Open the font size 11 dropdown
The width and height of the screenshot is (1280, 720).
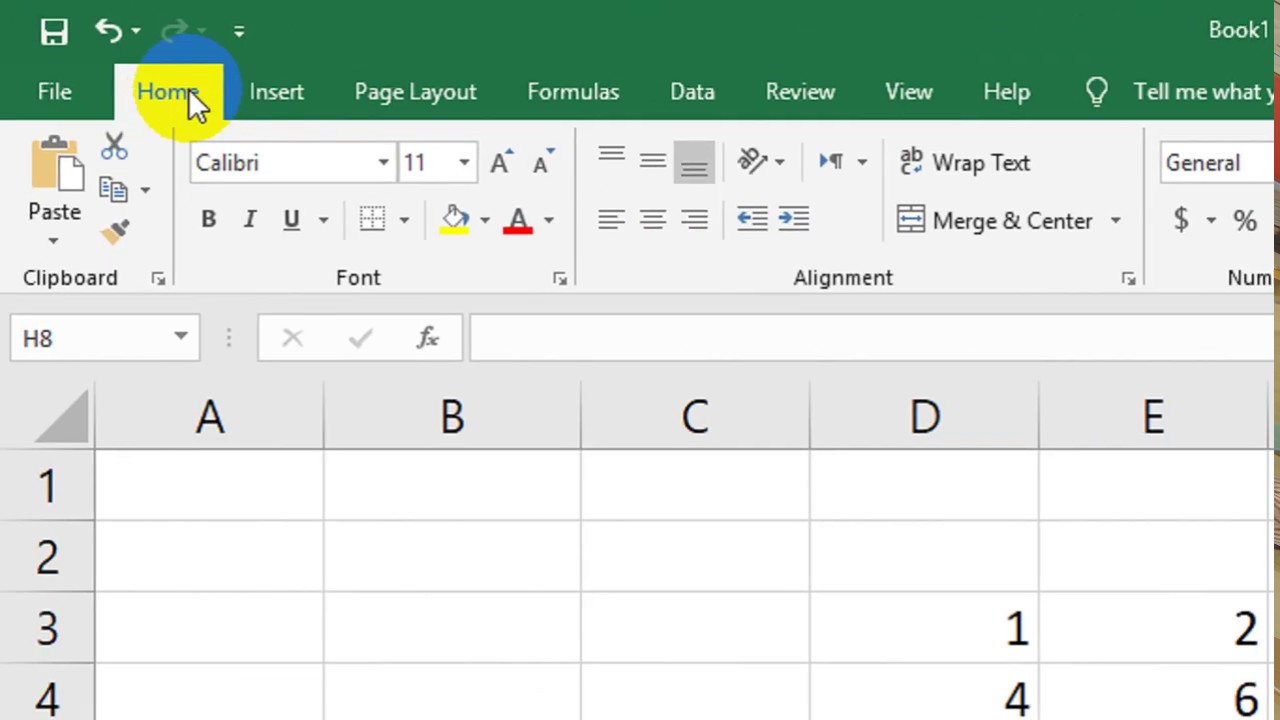coord(464,163)
